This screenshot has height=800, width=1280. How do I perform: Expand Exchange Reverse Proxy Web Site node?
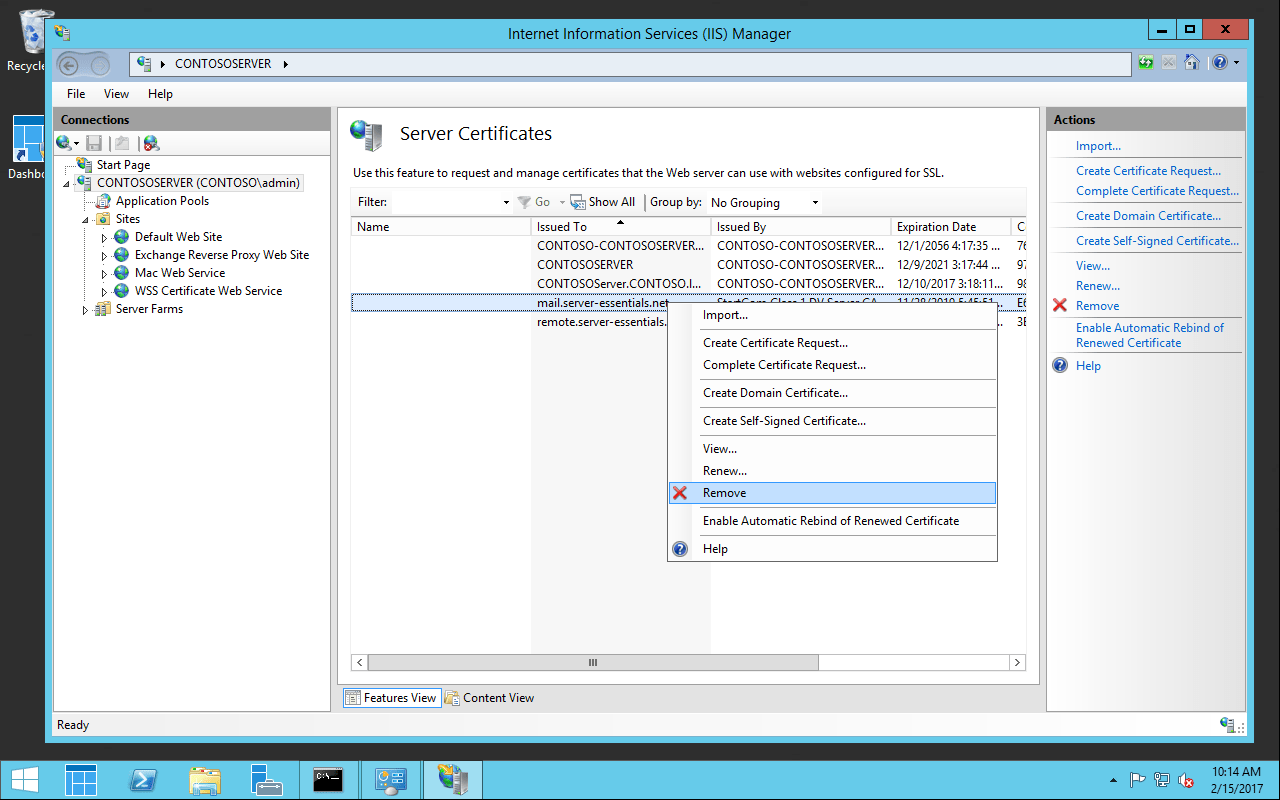pyautogui.click(x=104, y=256)
